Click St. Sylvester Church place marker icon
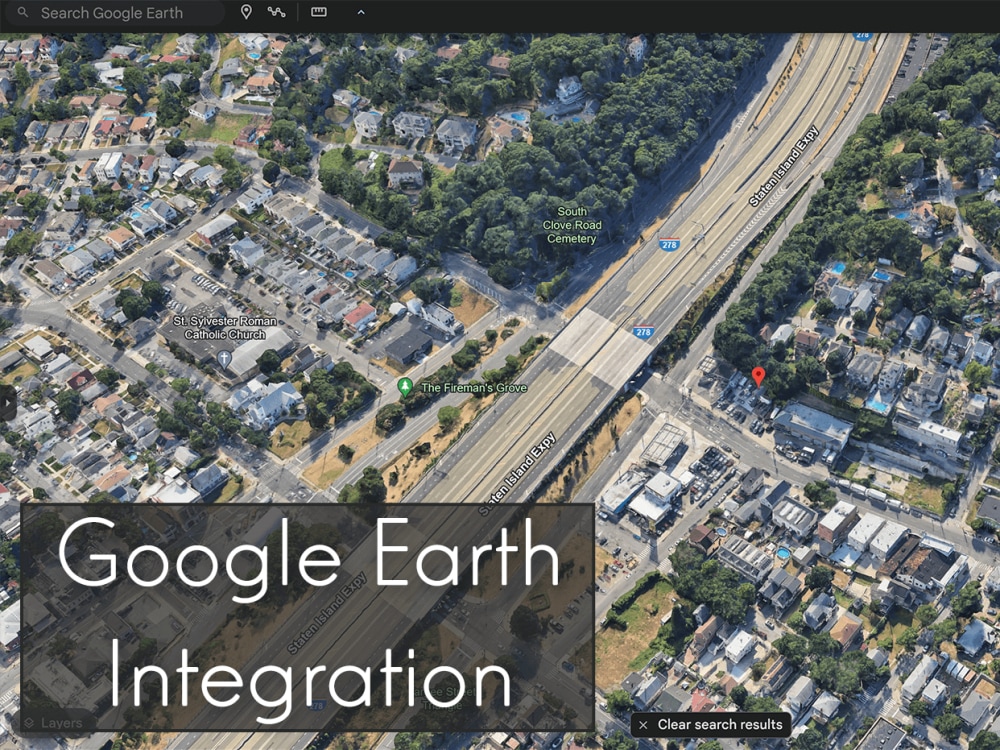Viewport: 1000px width, 750px height. coord(224,359)
